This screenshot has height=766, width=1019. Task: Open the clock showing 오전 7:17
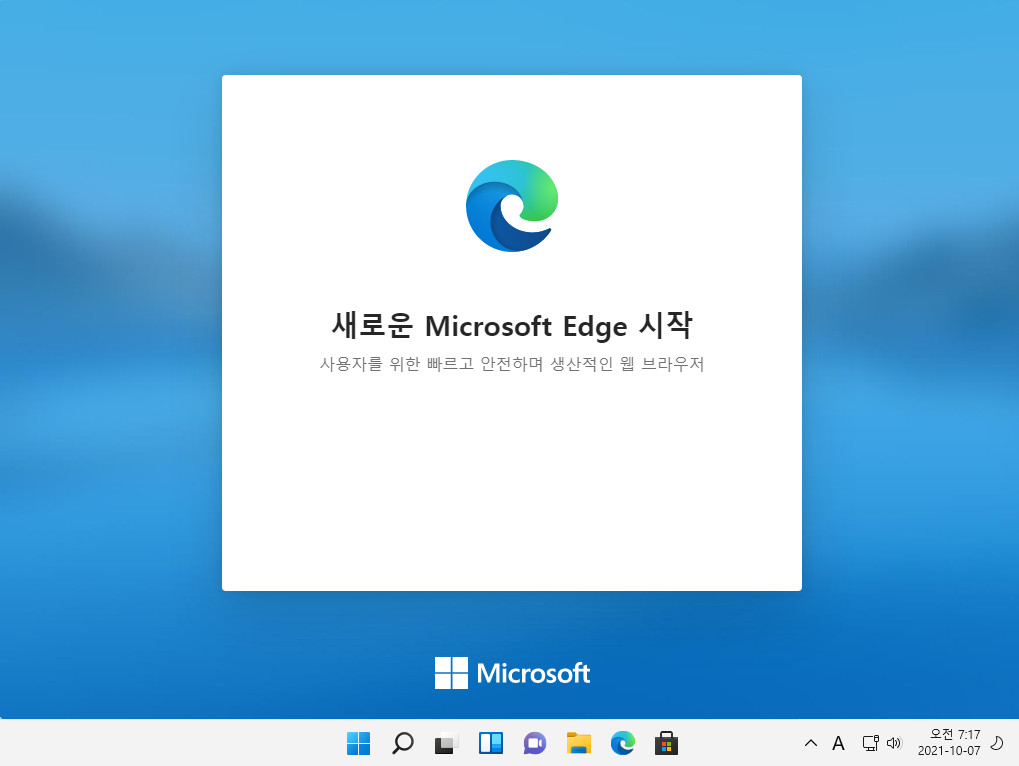click(x=949, y=743)
